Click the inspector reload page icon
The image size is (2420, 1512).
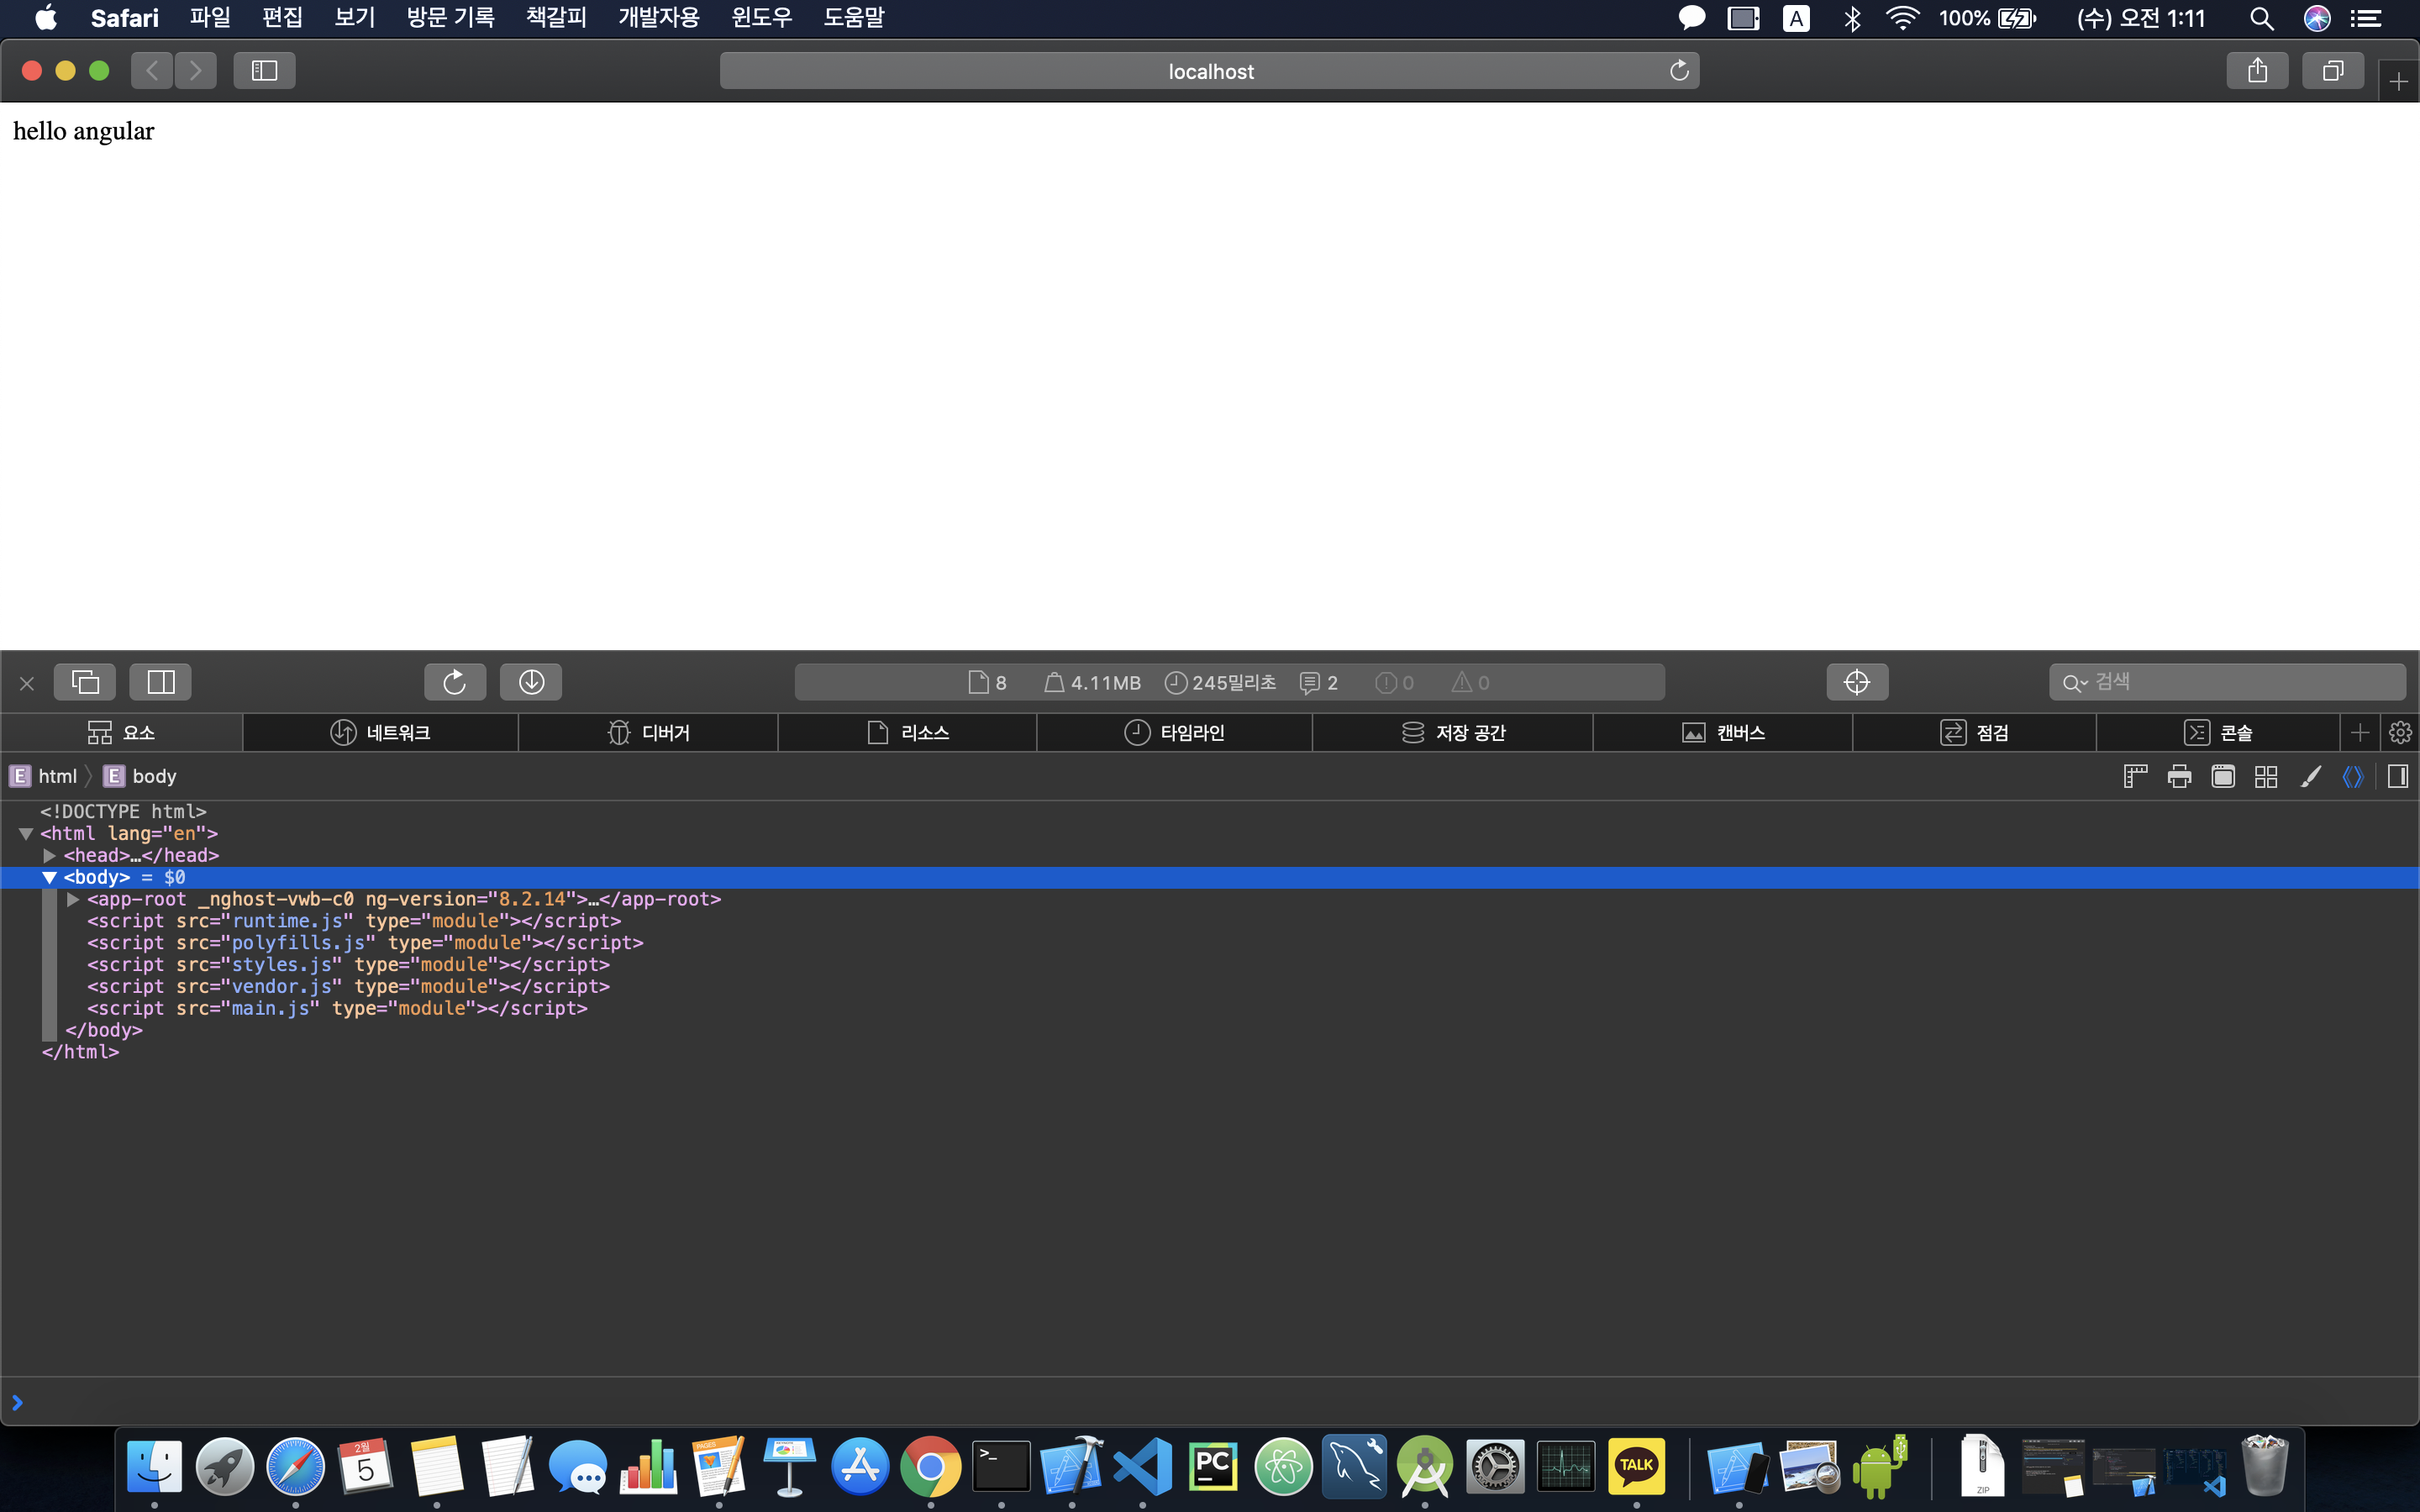(455, 682)
